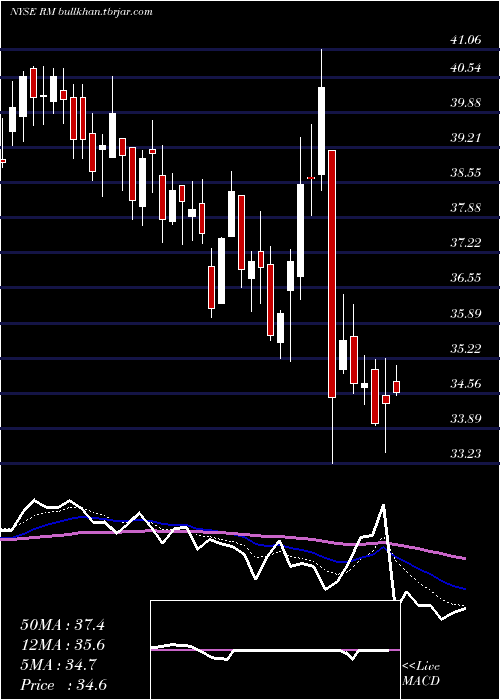Click the NYSE RM bullkhan.tbrjar.com header text

81,12
